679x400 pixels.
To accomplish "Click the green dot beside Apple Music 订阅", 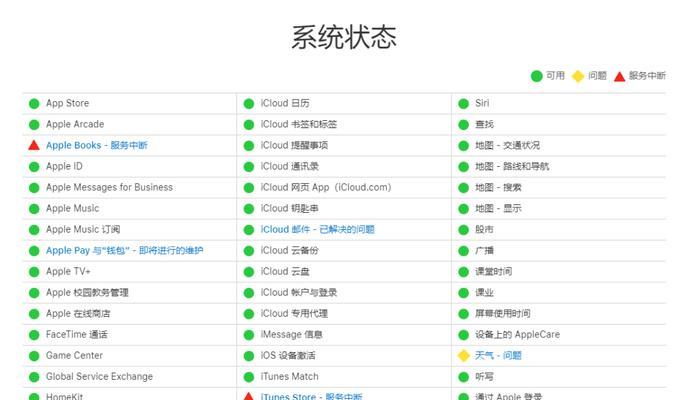I will pos(34,230).
